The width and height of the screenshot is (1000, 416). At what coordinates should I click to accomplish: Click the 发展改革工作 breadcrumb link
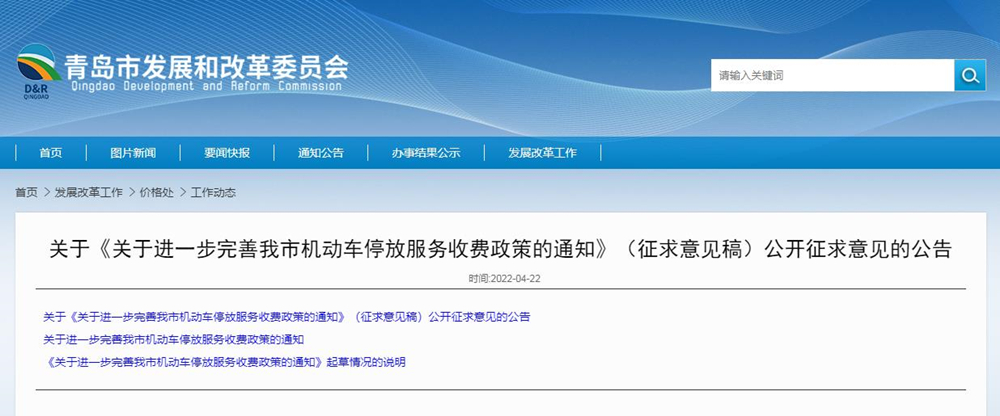tap(88, 192)
